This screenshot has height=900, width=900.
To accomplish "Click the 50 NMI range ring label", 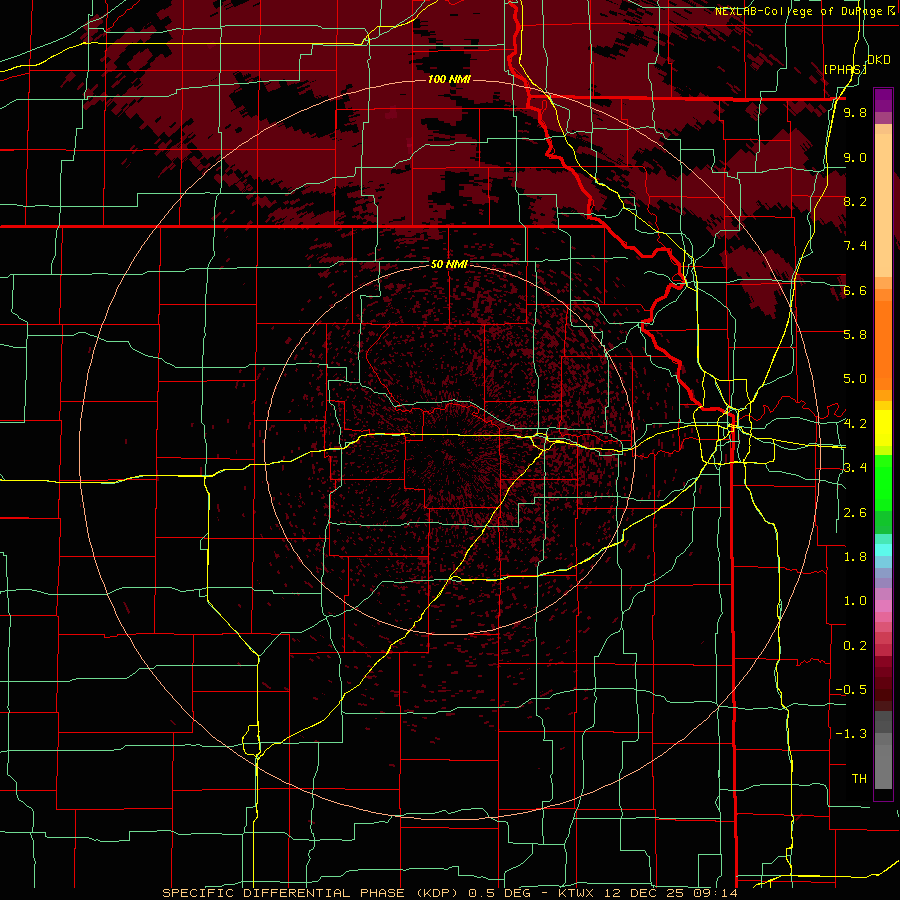I will (449, 264).
